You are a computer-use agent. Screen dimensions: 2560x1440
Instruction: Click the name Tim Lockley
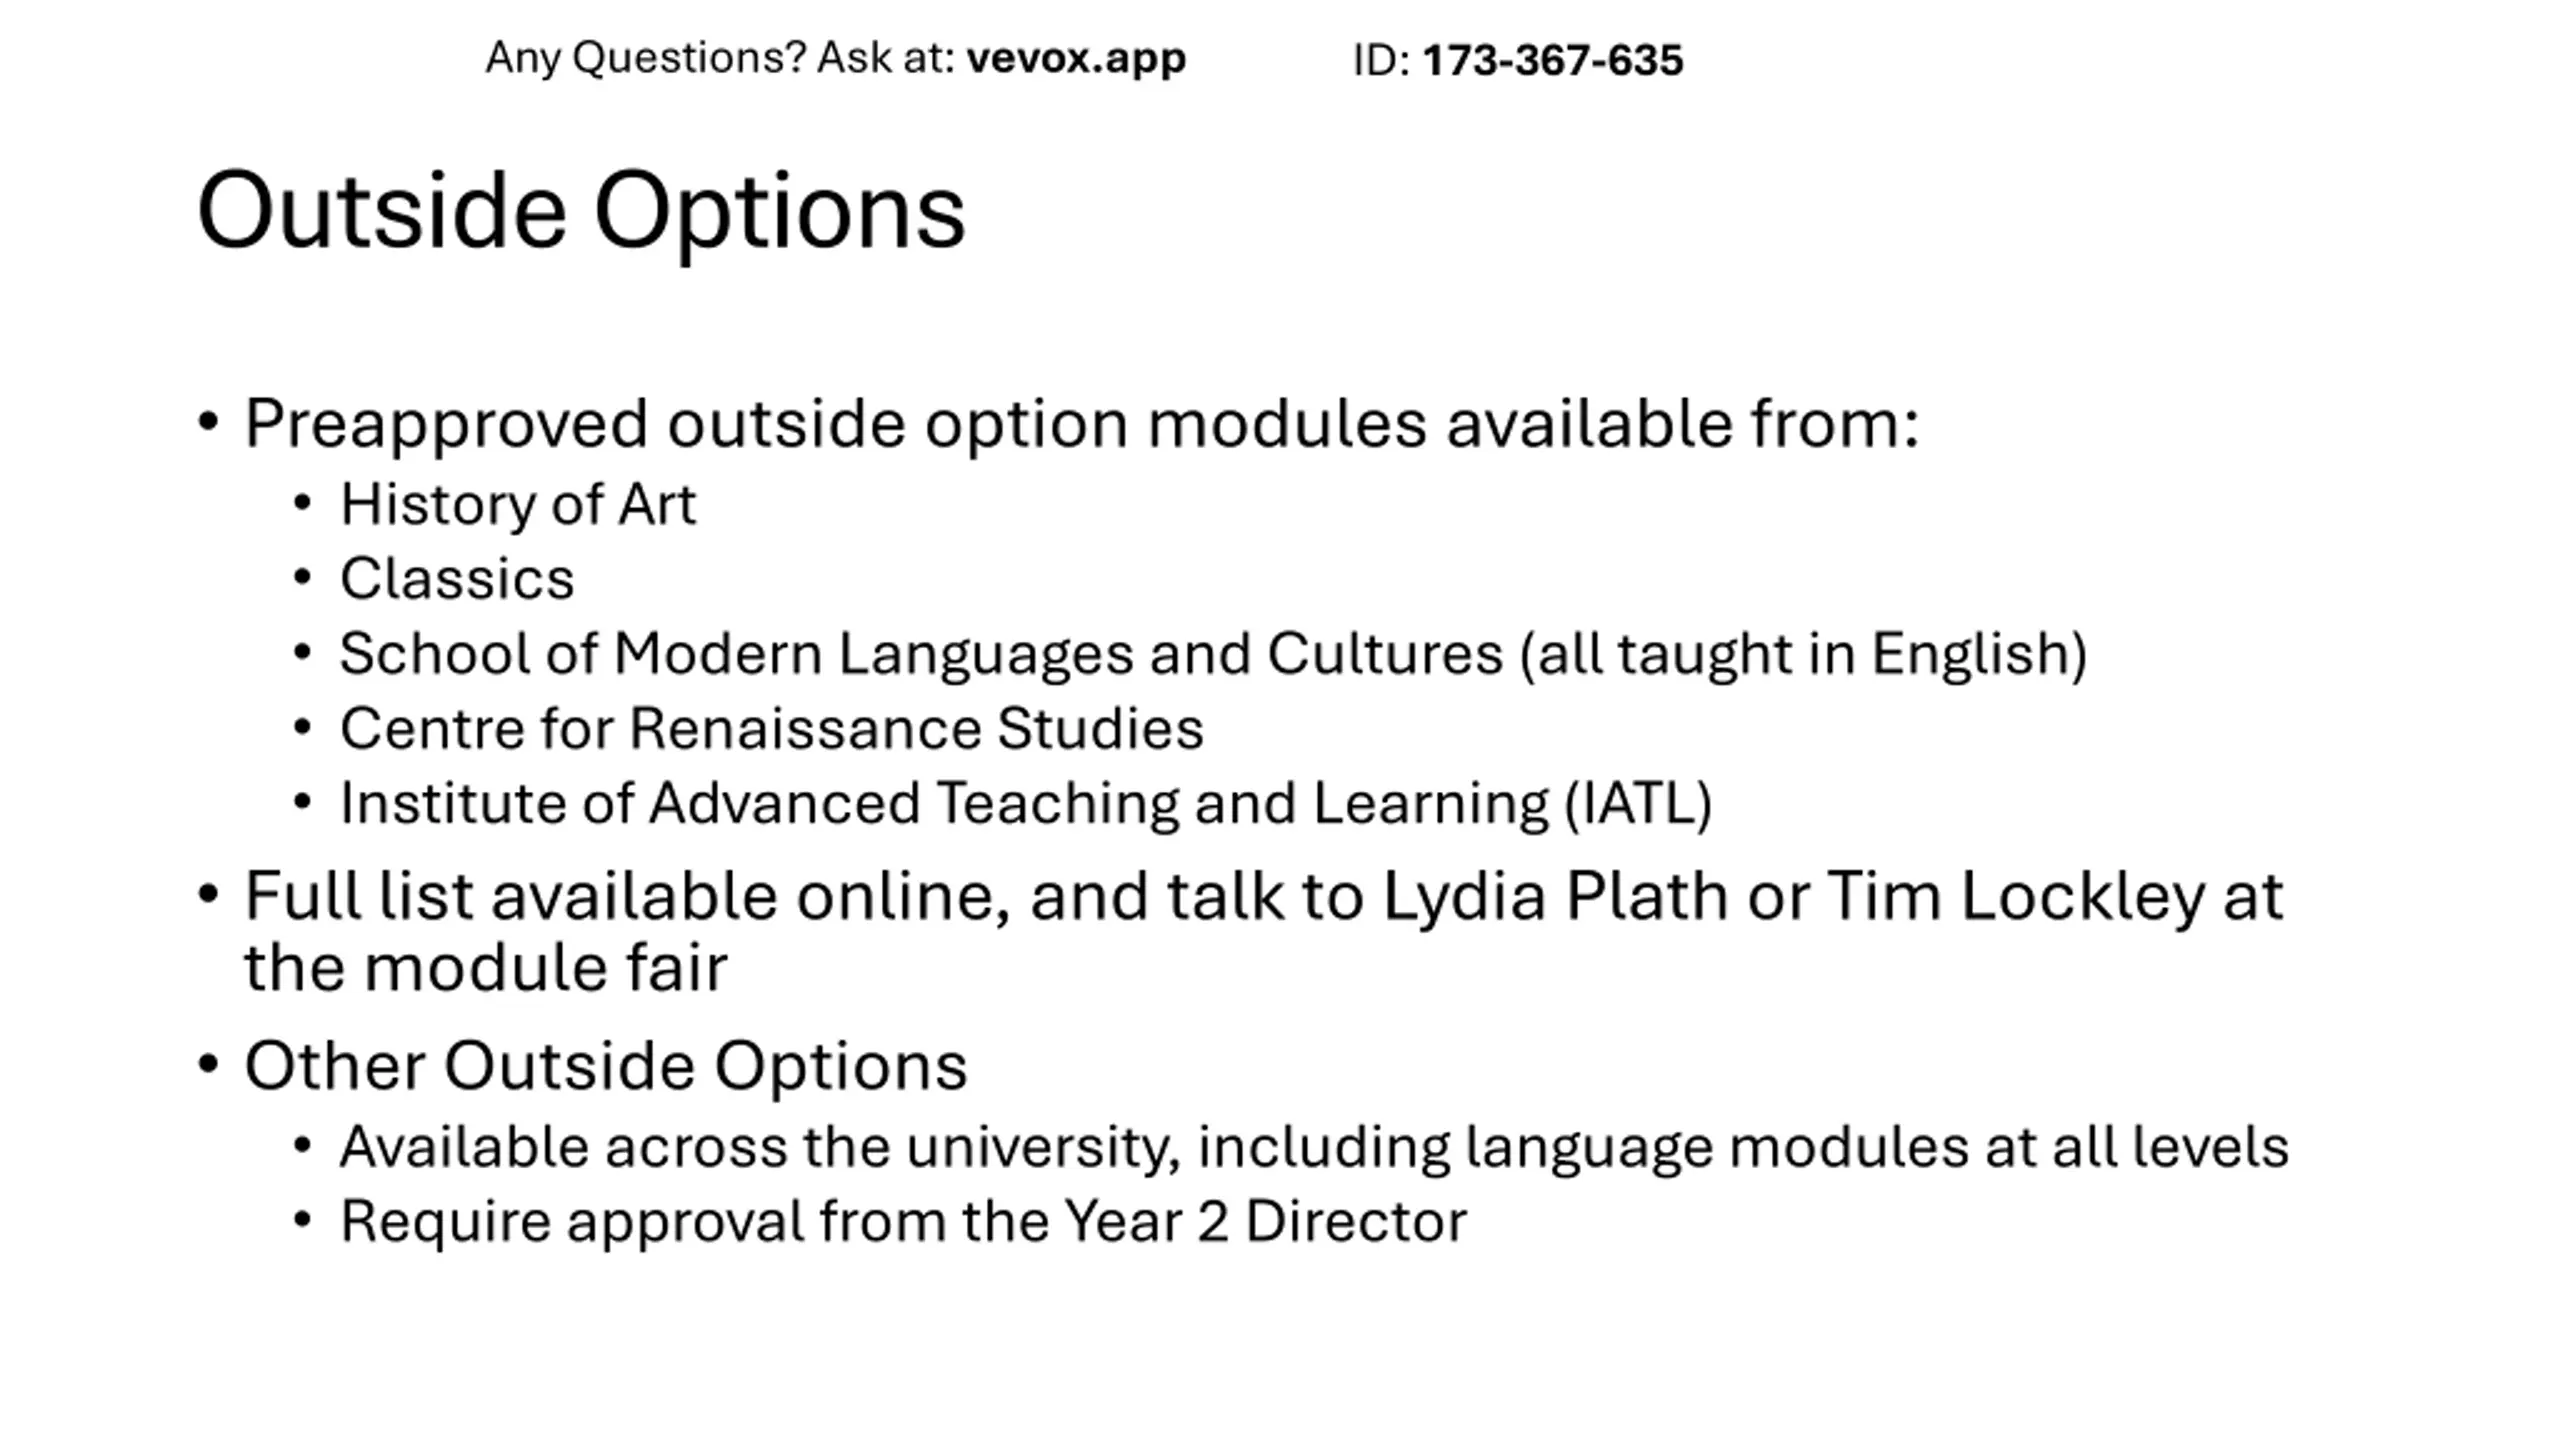point(2016,897)
